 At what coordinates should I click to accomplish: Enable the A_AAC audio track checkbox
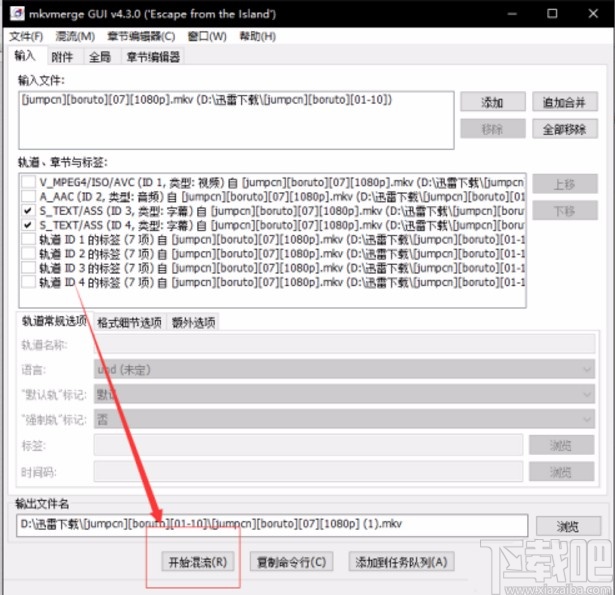tap(28, 197)
